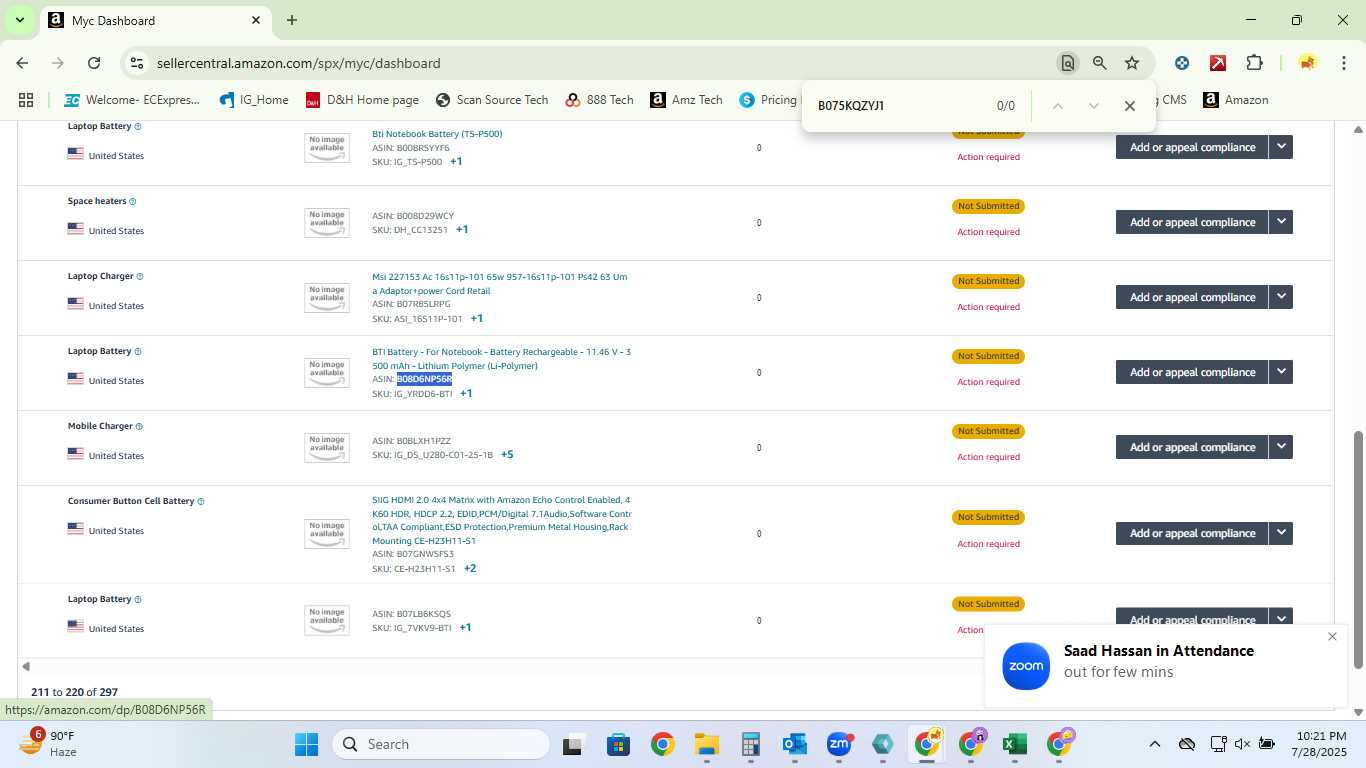The image size is (1366, 768).
Task: Open the Amz Tech bookmark
Action: point(686,100)
